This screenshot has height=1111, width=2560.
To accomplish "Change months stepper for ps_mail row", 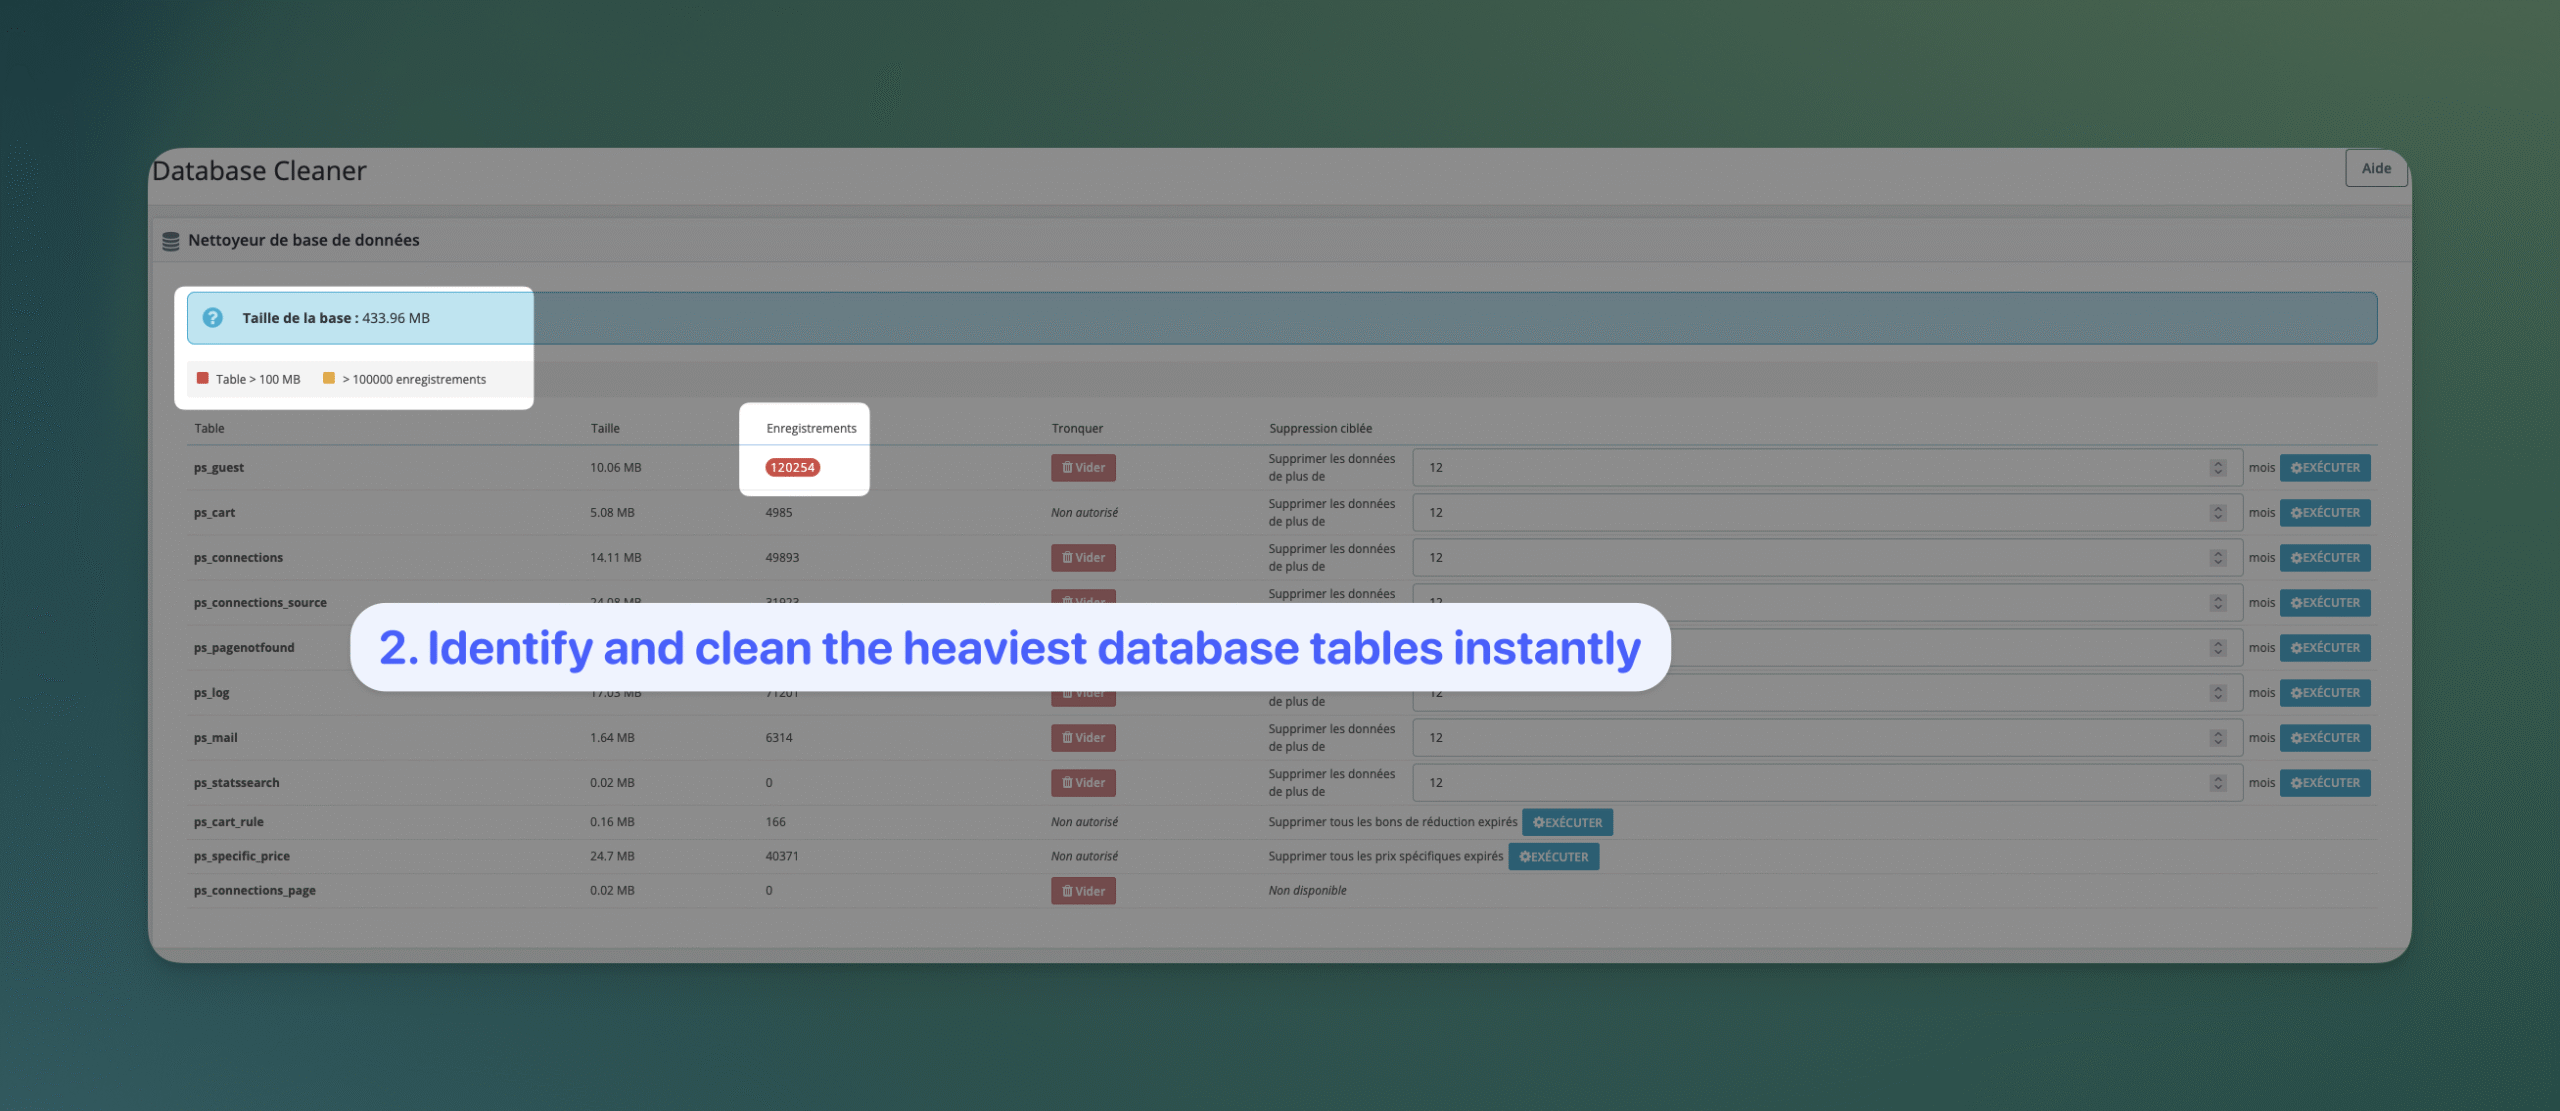I will point(2217,737).
